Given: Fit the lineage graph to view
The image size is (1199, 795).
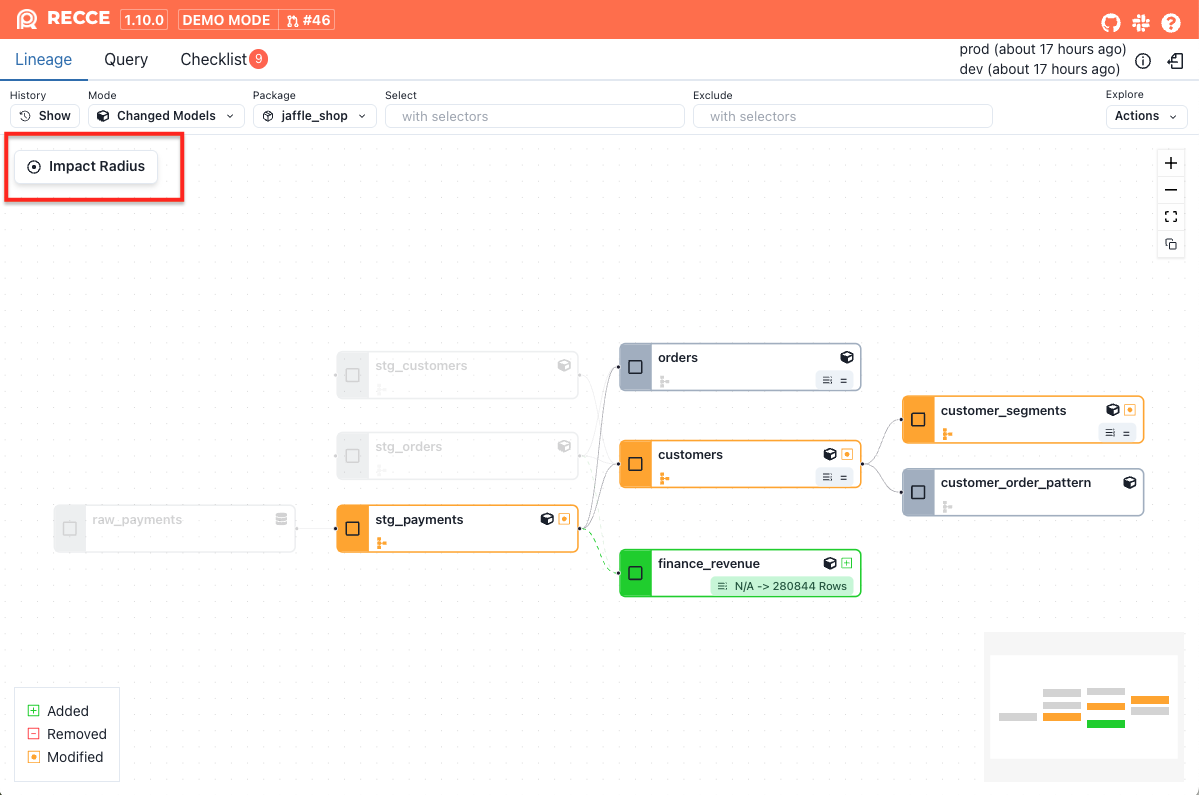Looking at the screenshot, I should point(1171,217).
